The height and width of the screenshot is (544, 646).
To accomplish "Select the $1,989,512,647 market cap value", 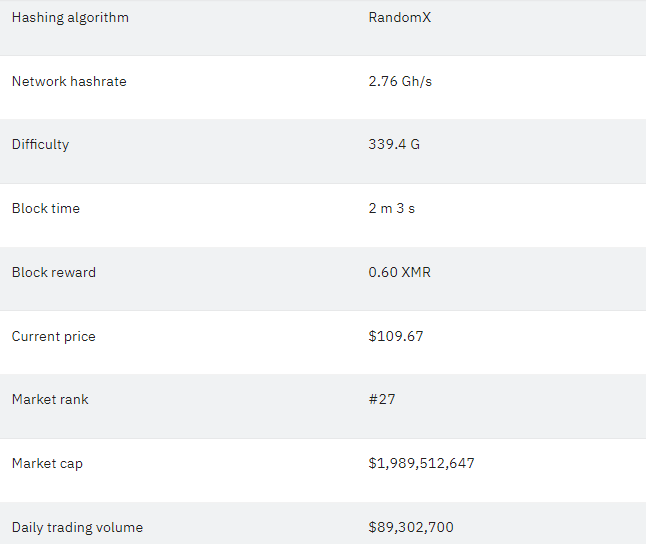I will click(421, 463).
